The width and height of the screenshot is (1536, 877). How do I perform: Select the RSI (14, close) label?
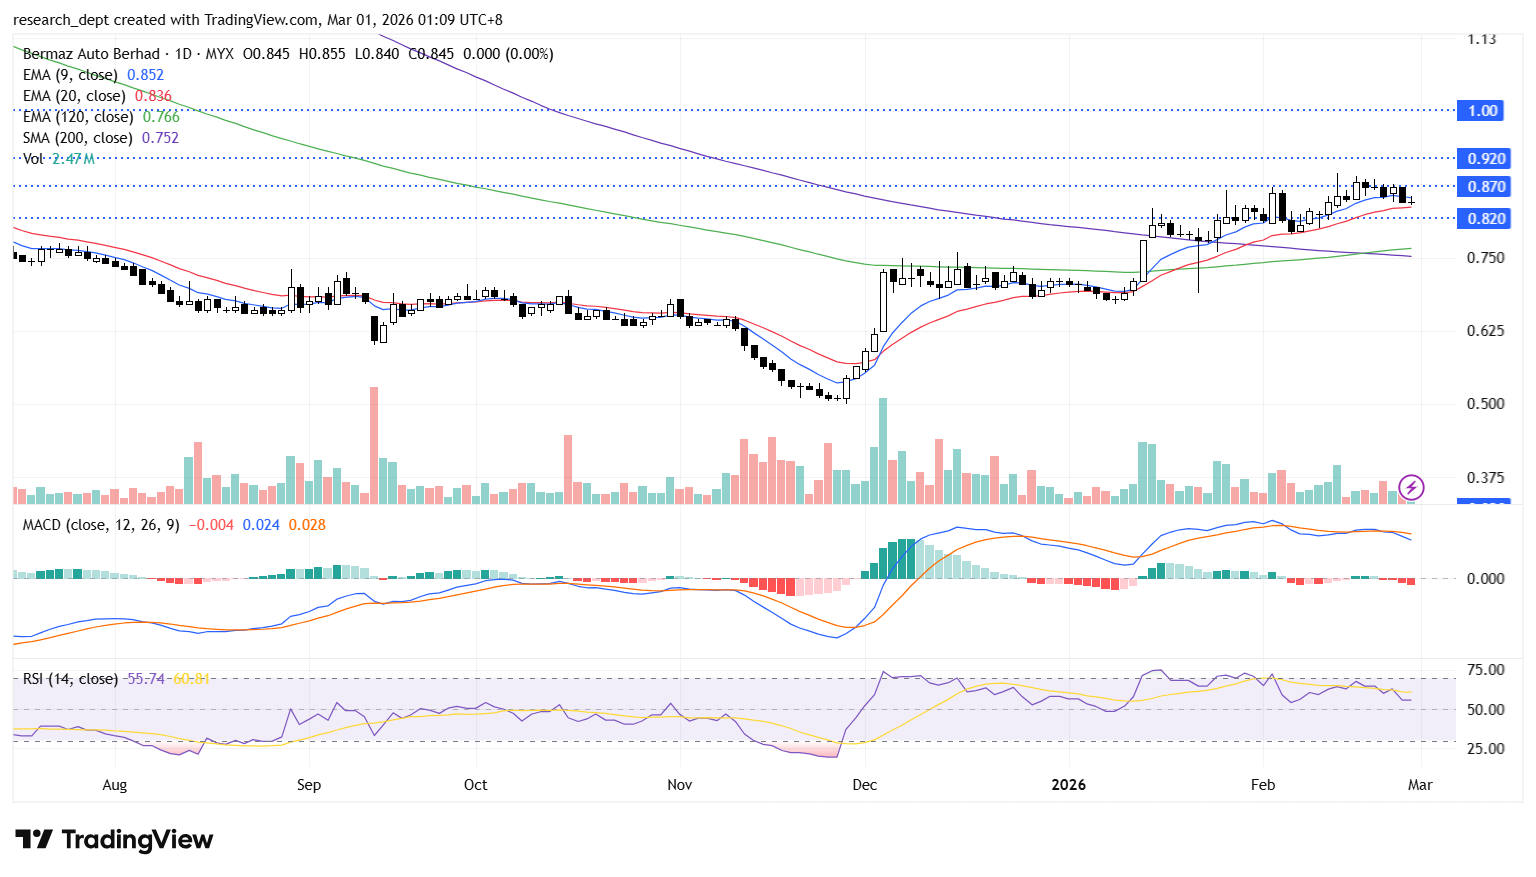pos(70,679)
